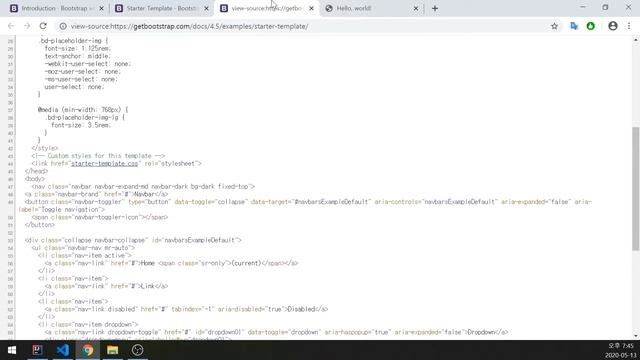Click the dropdown-toggle 'Dropdown' source line

click(276, 332)
